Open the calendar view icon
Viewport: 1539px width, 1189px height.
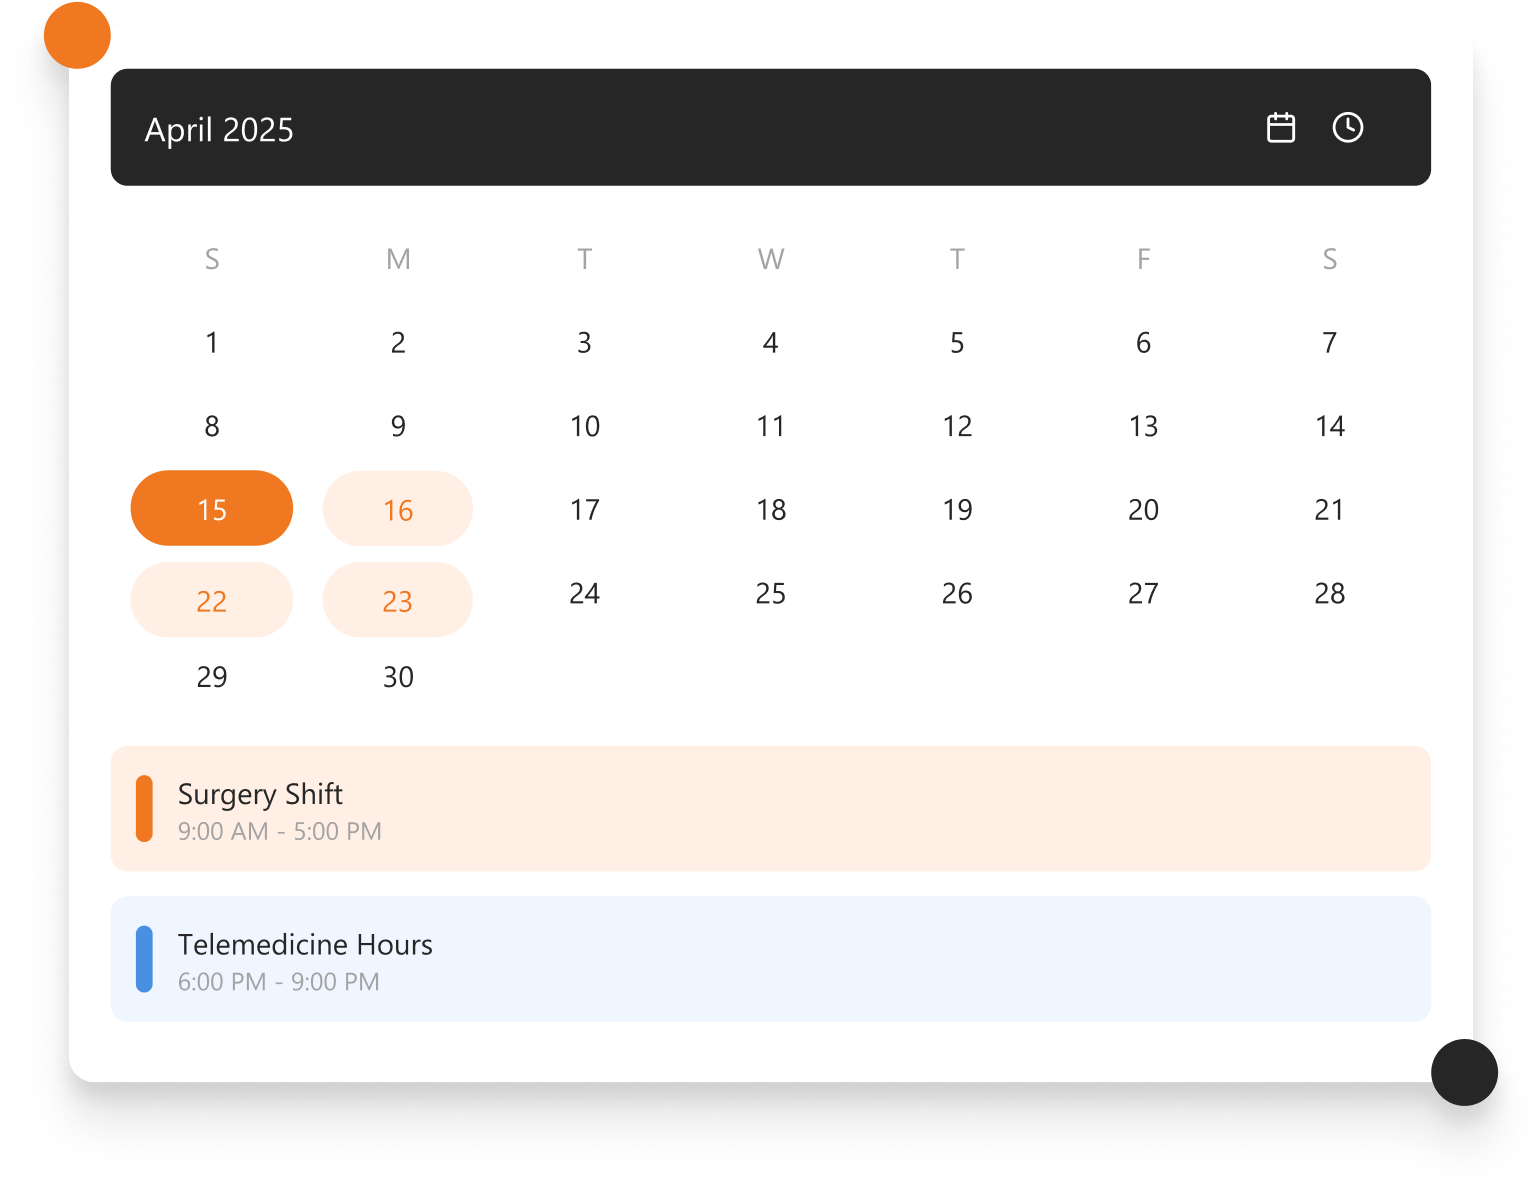pyautogui.click(x=1281, y=128)
